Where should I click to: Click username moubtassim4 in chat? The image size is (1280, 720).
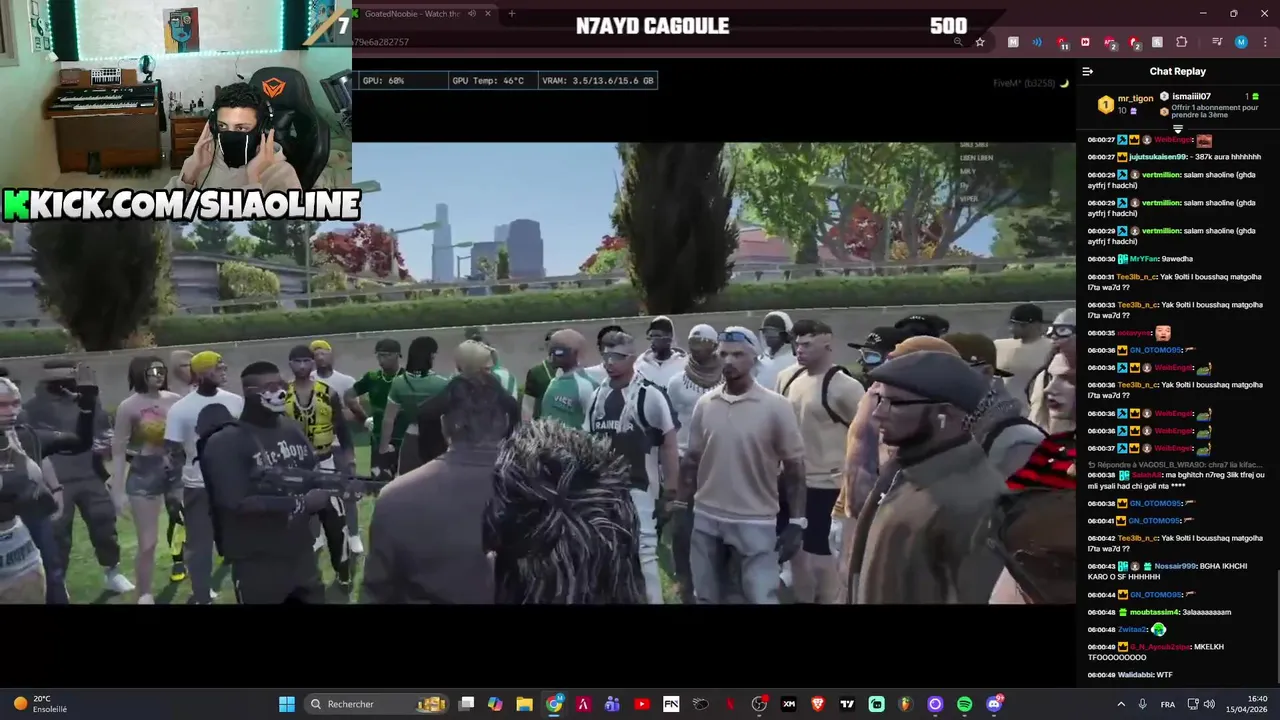point(1153,612)
